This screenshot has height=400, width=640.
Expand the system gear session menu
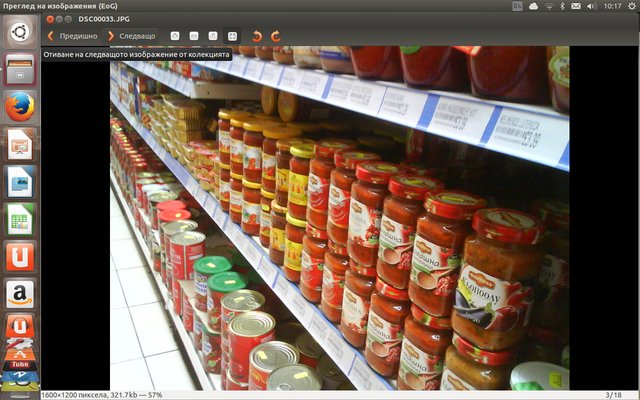click(x=629, y=6)
